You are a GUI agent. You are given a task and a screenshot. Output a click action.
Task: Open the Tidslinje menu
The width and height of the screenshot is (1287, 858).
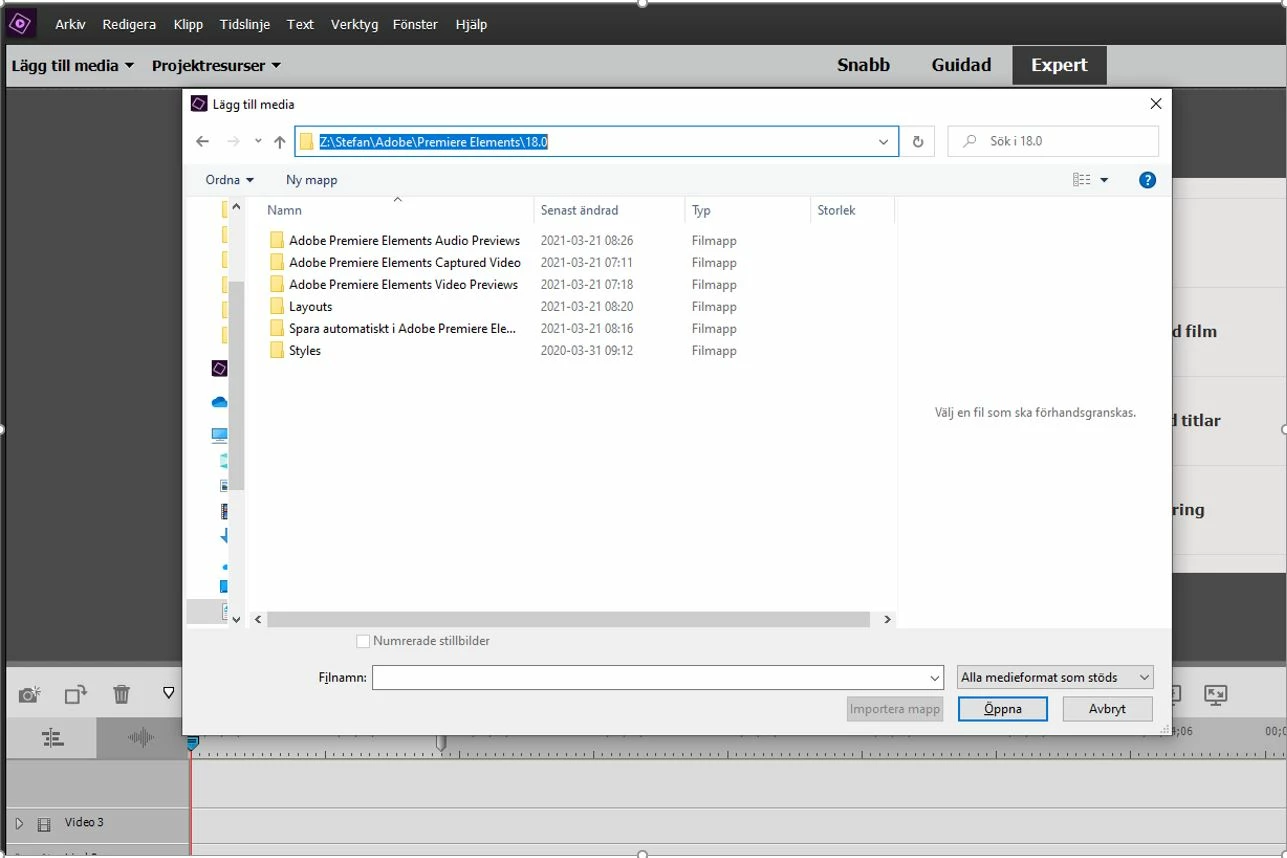[245, 24]
